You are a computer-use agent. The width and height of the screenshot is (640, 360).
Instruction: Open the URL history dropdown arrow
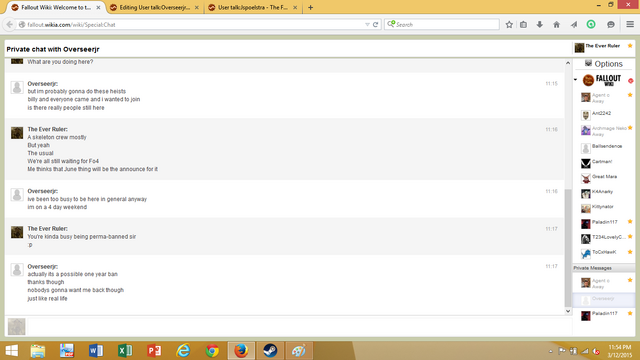tap(367, 24)
